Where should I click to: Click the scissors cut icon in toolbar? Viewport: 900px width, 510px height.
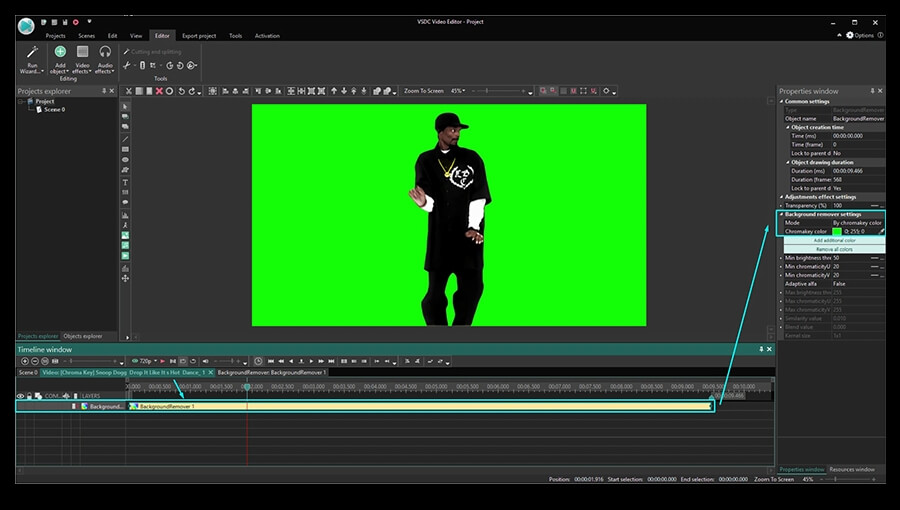pos(127,66)
